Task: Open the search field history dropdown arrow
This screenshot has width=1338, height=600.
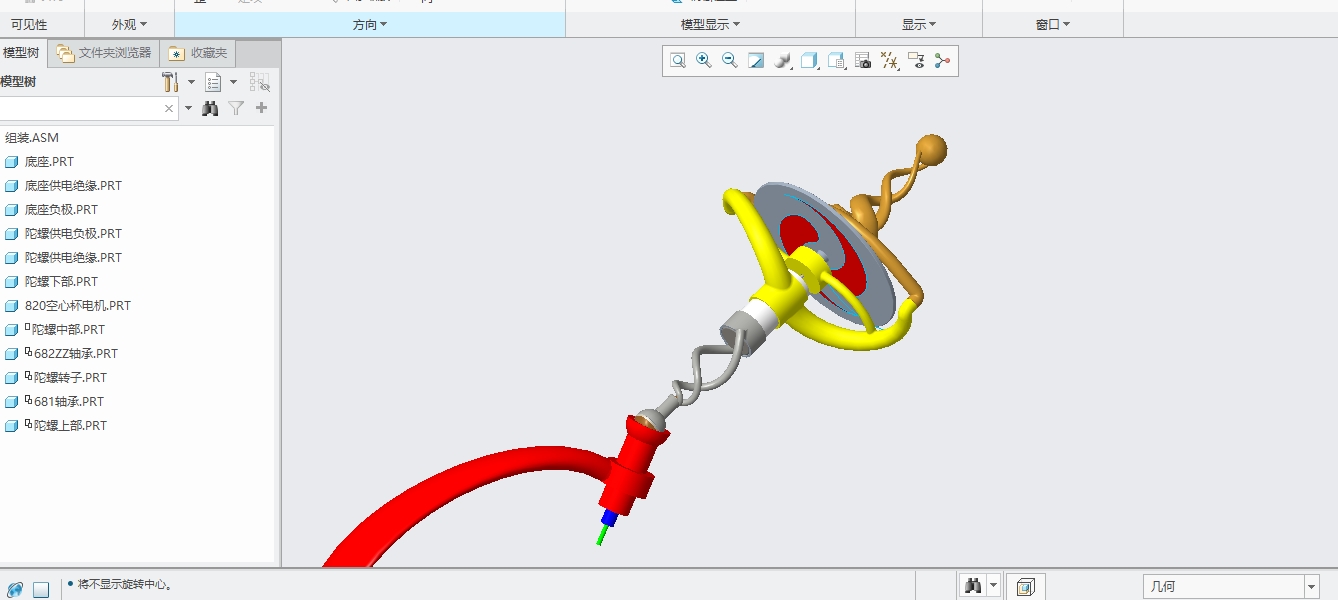Action: tap(188, 108)
